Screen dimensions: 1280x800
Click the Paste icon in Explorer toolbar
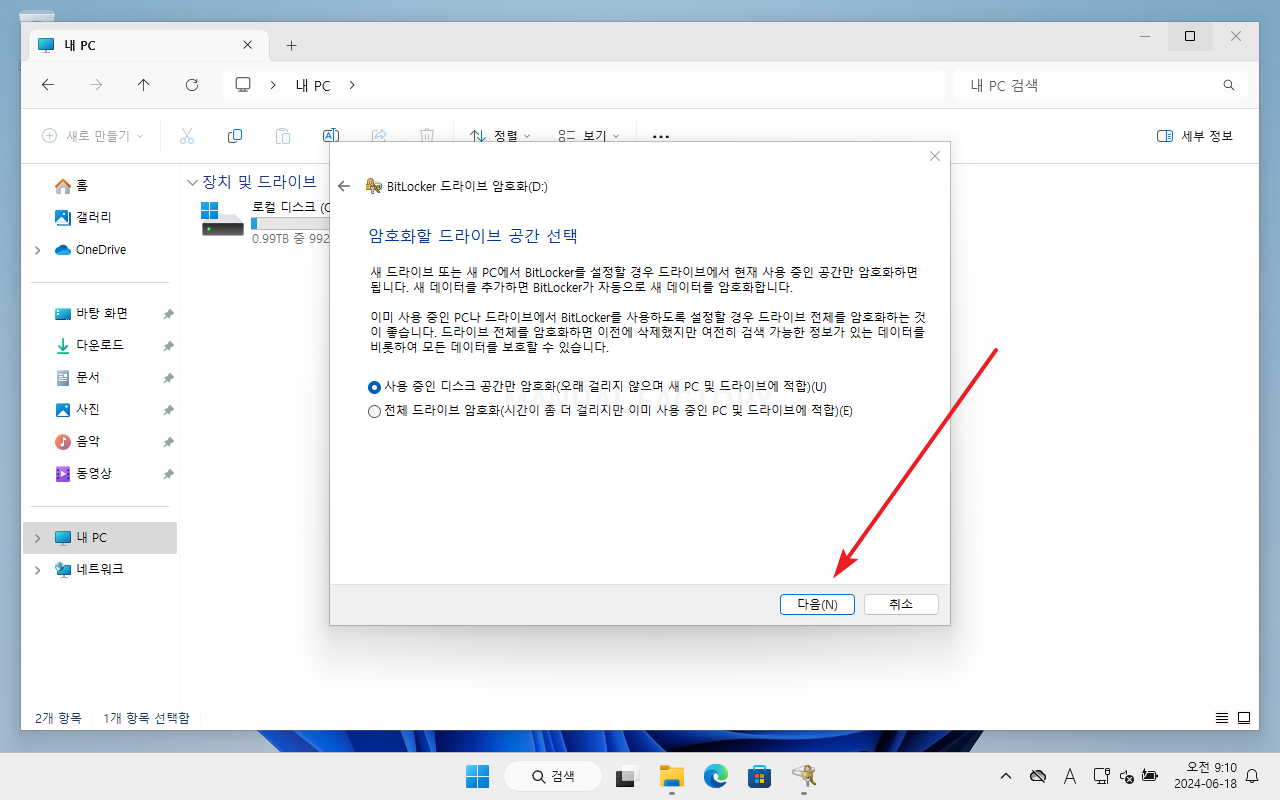coord(283,136)
